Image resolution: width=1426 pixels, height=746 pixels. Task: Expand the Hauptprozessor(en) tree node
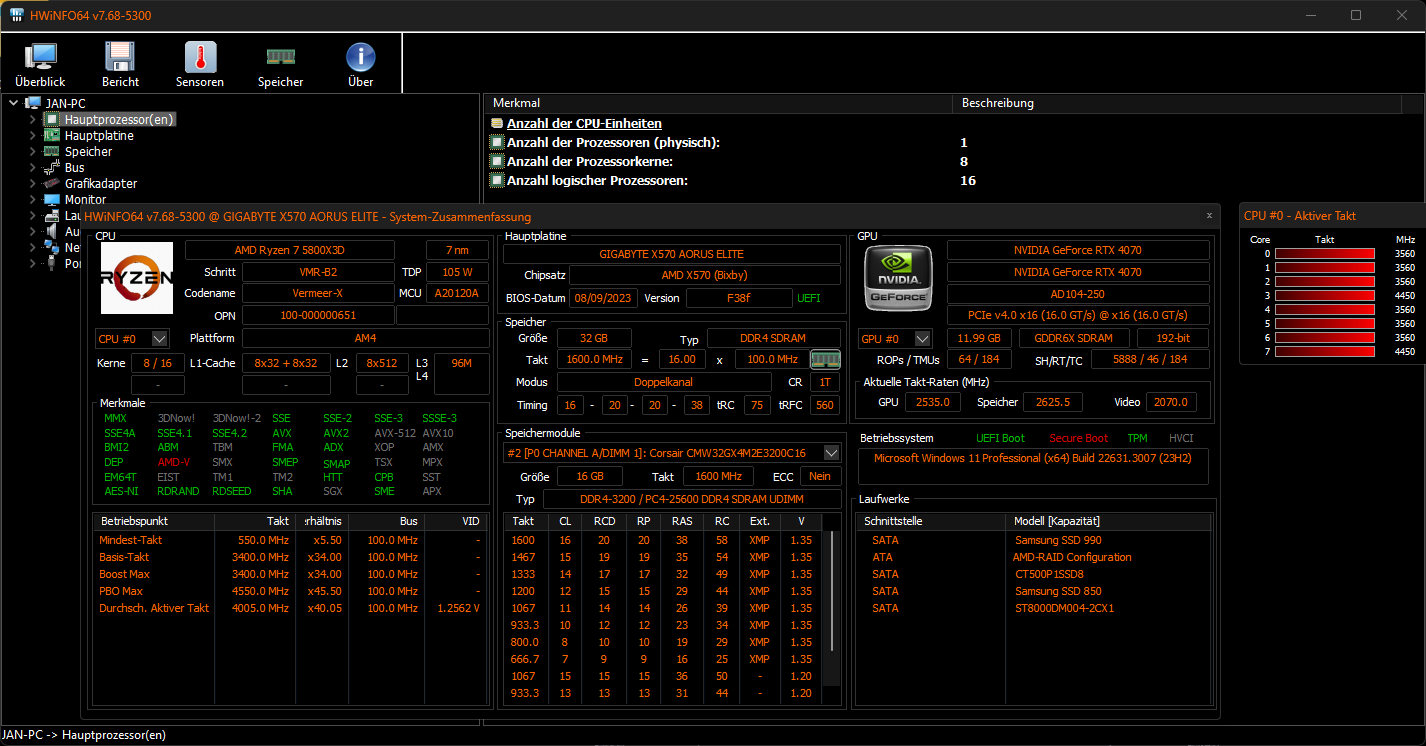pos(32,119)
